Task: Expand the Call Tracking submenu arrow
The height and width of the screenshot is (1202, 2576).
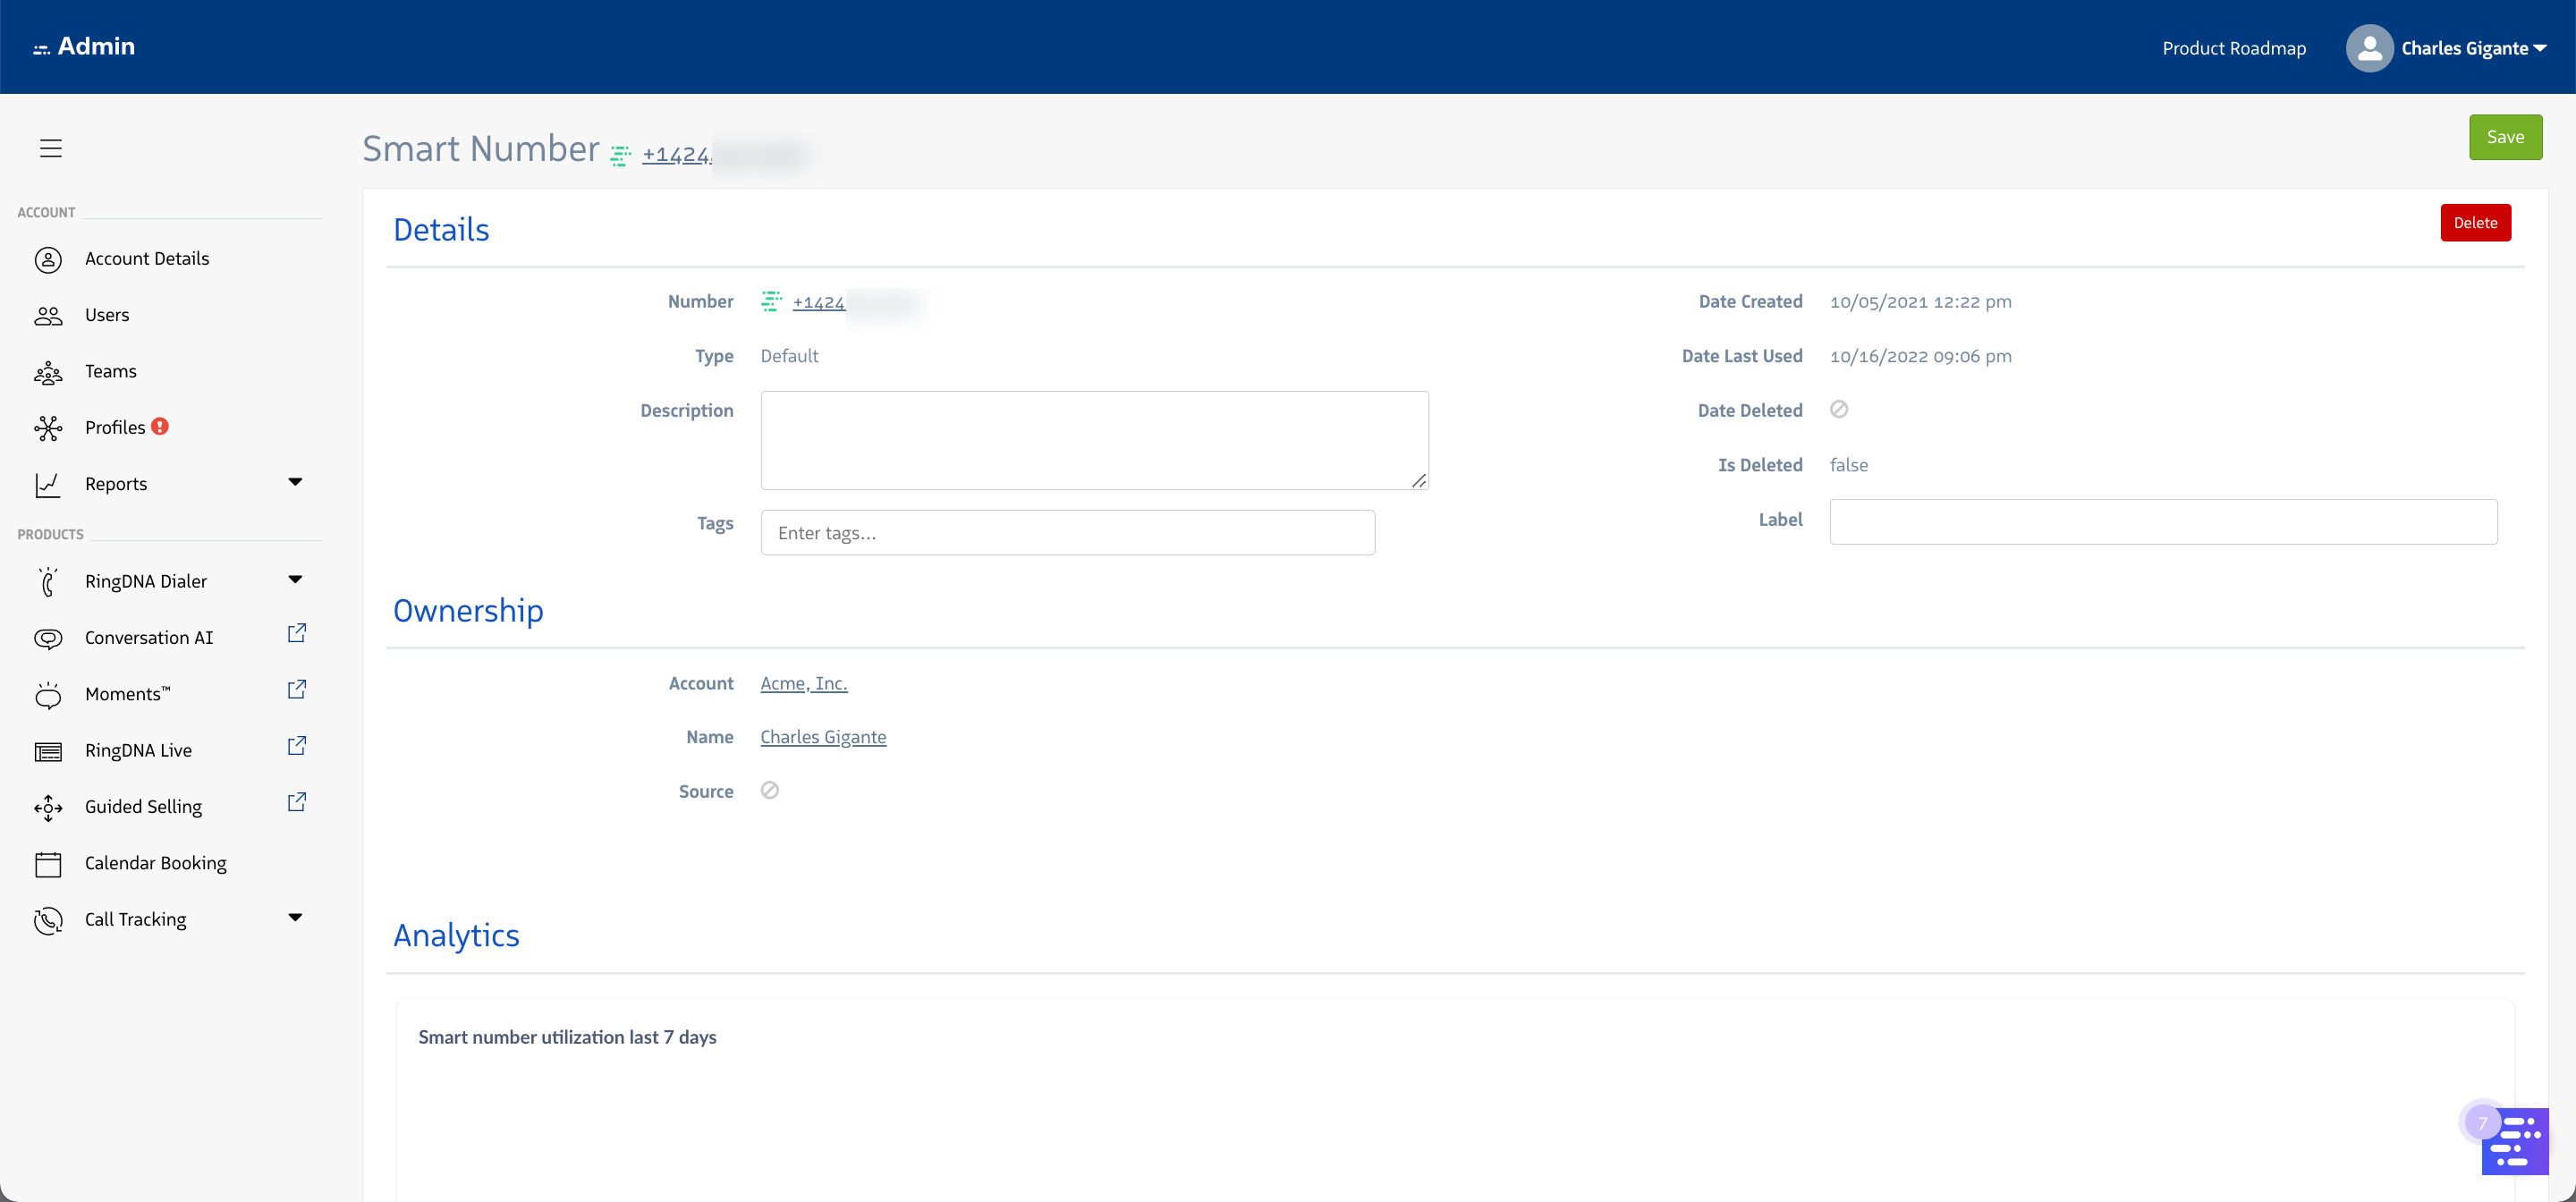Action: 295,918
